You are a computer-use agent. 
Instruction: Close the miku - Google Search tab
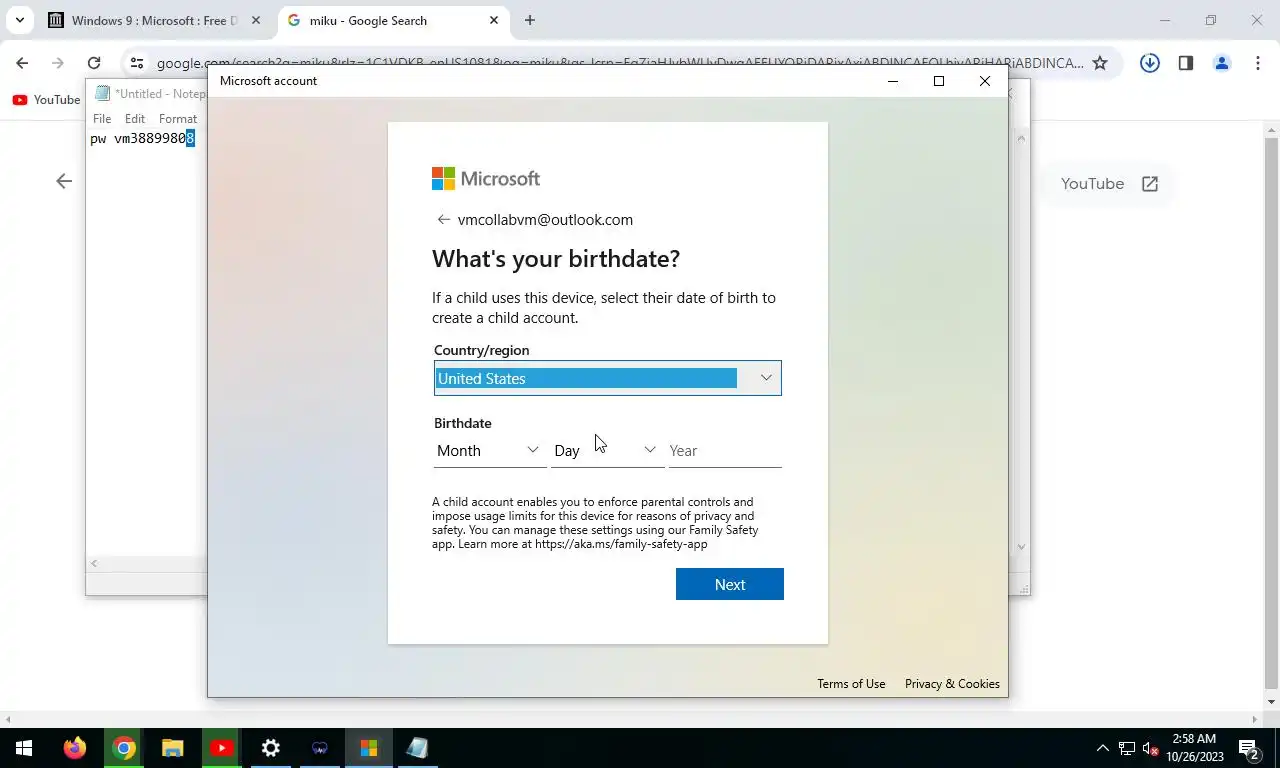494,20
